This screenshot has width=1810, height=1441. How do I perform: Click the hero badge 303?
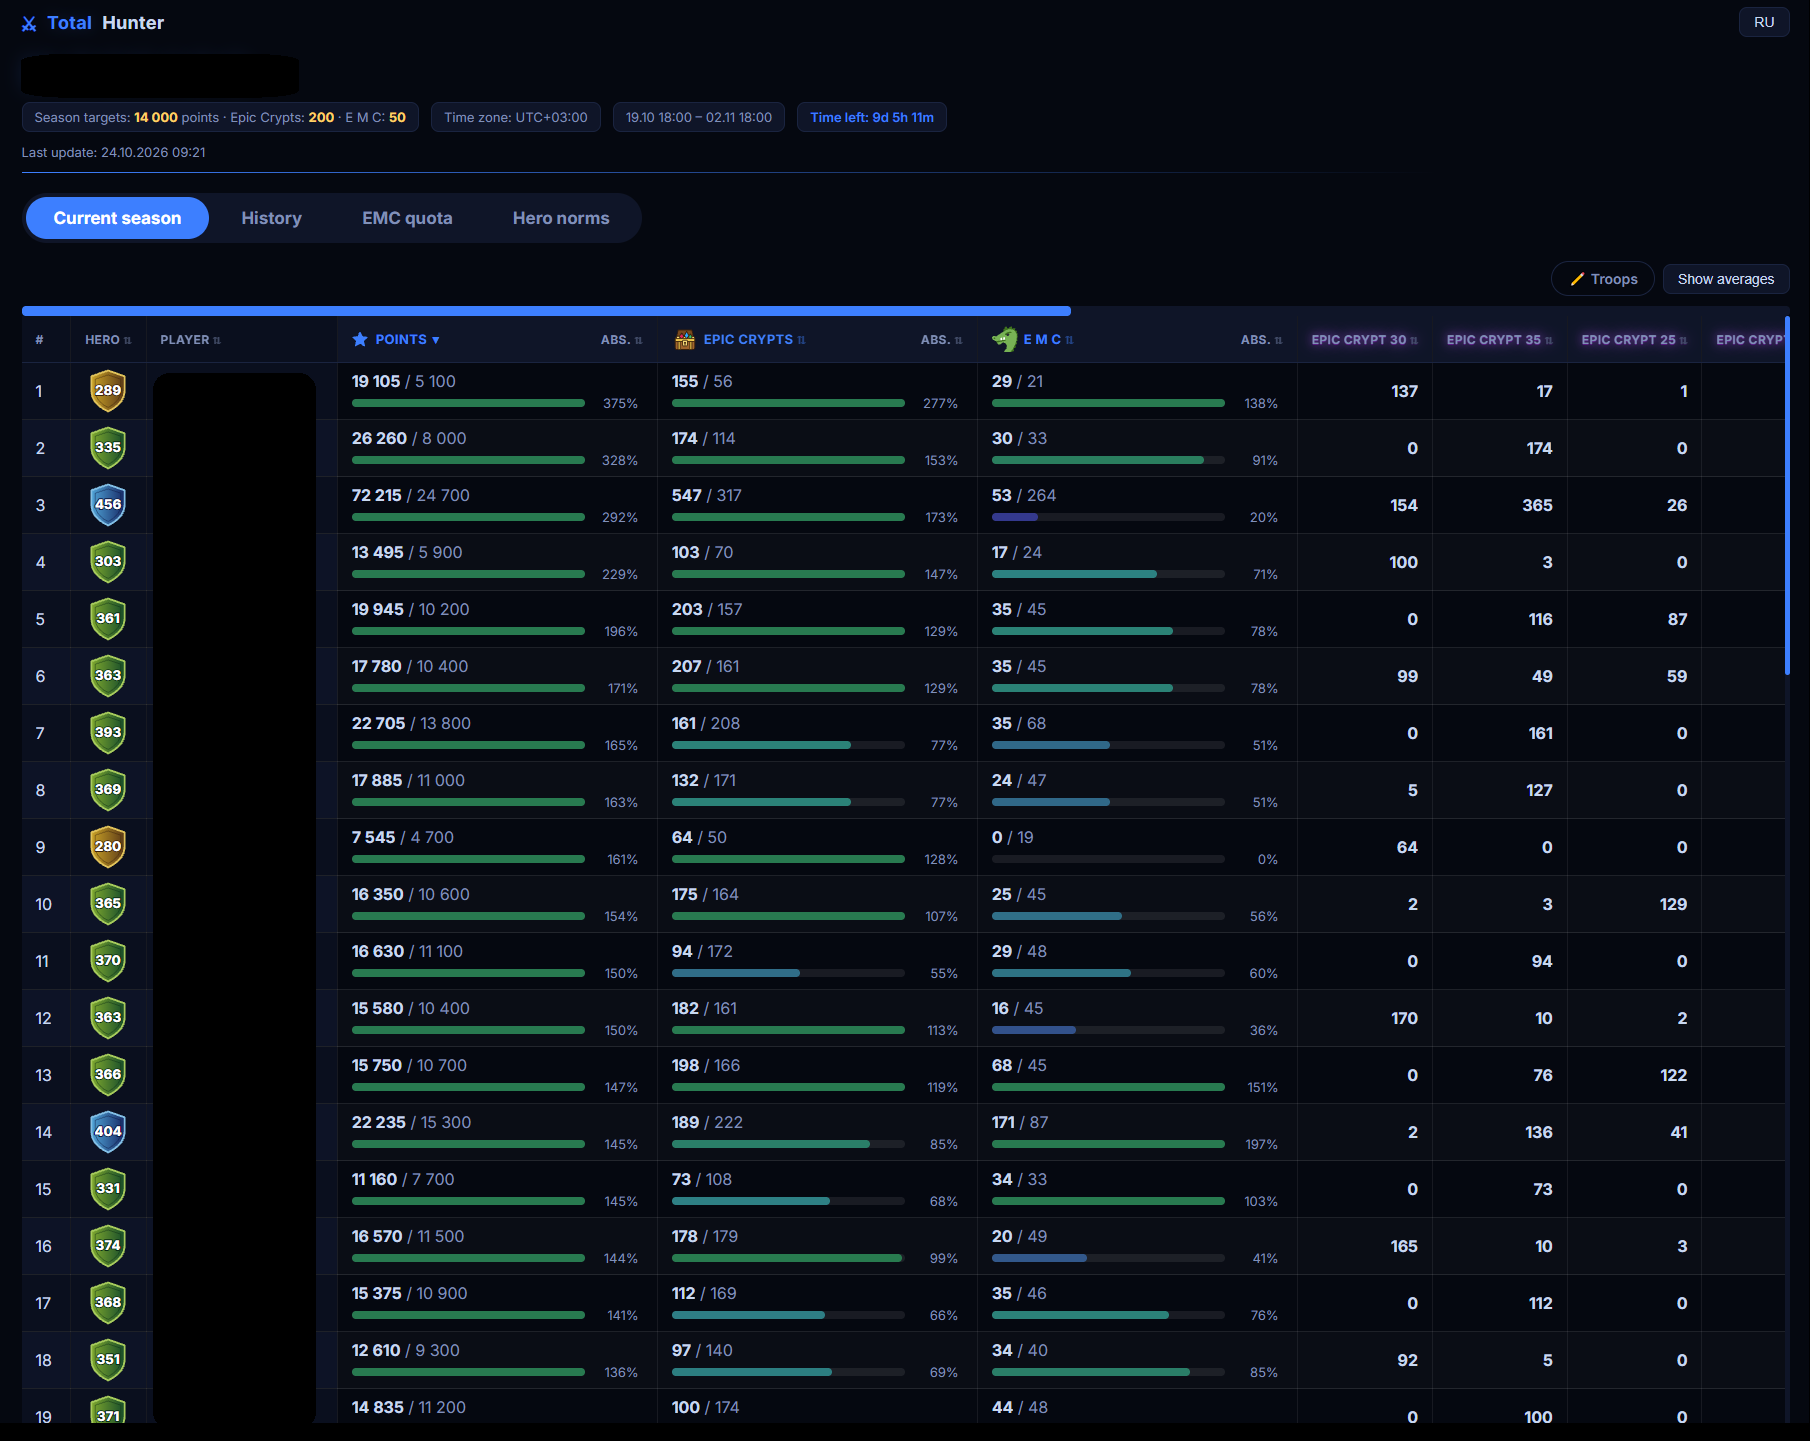pos(108,561)
